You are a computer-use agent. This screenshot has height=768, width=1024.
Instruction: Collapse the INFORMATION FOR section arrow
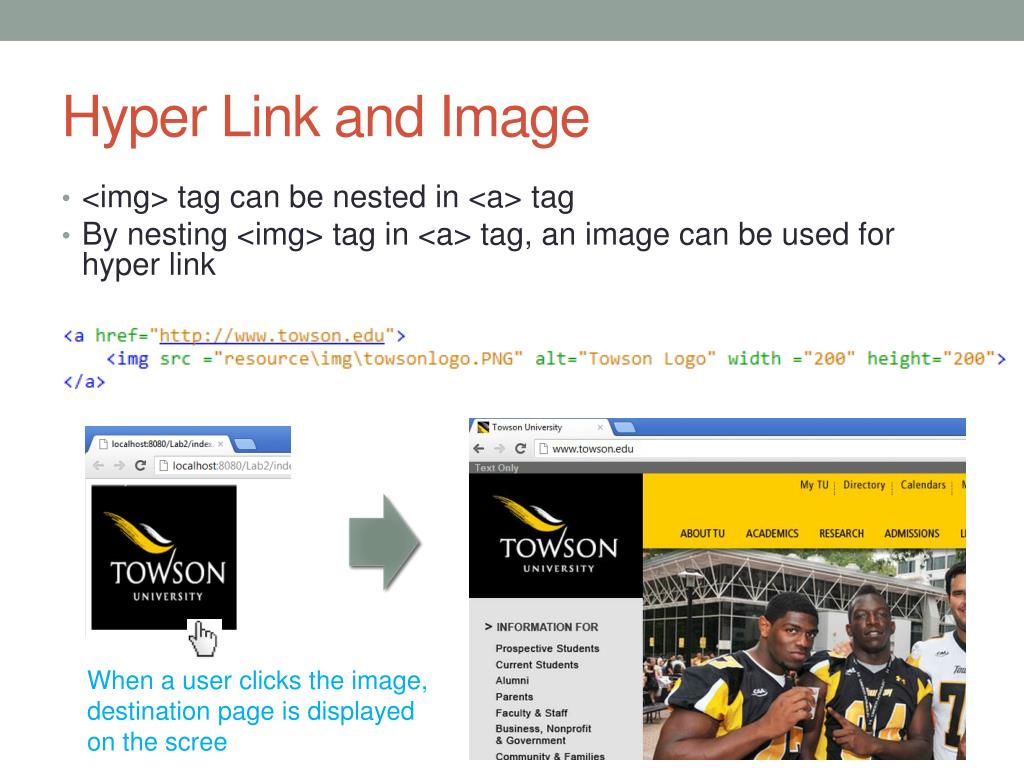click(488, 627)
